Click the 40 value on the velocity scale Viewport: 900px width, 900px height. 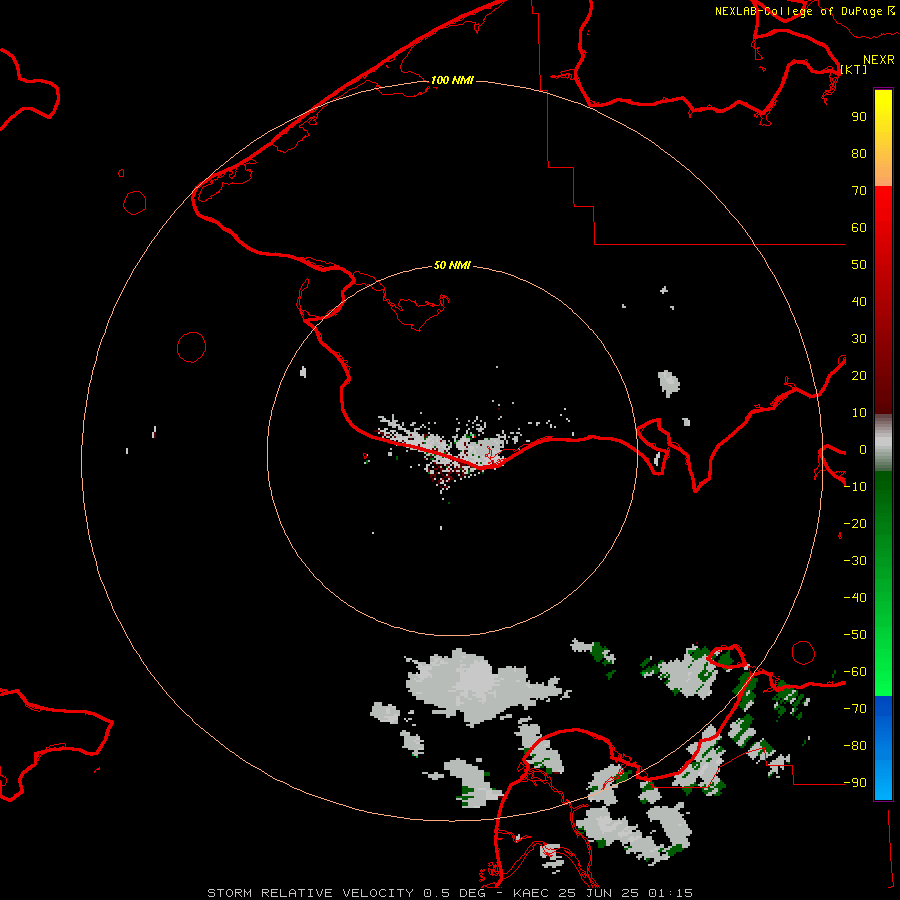[859, 301]
